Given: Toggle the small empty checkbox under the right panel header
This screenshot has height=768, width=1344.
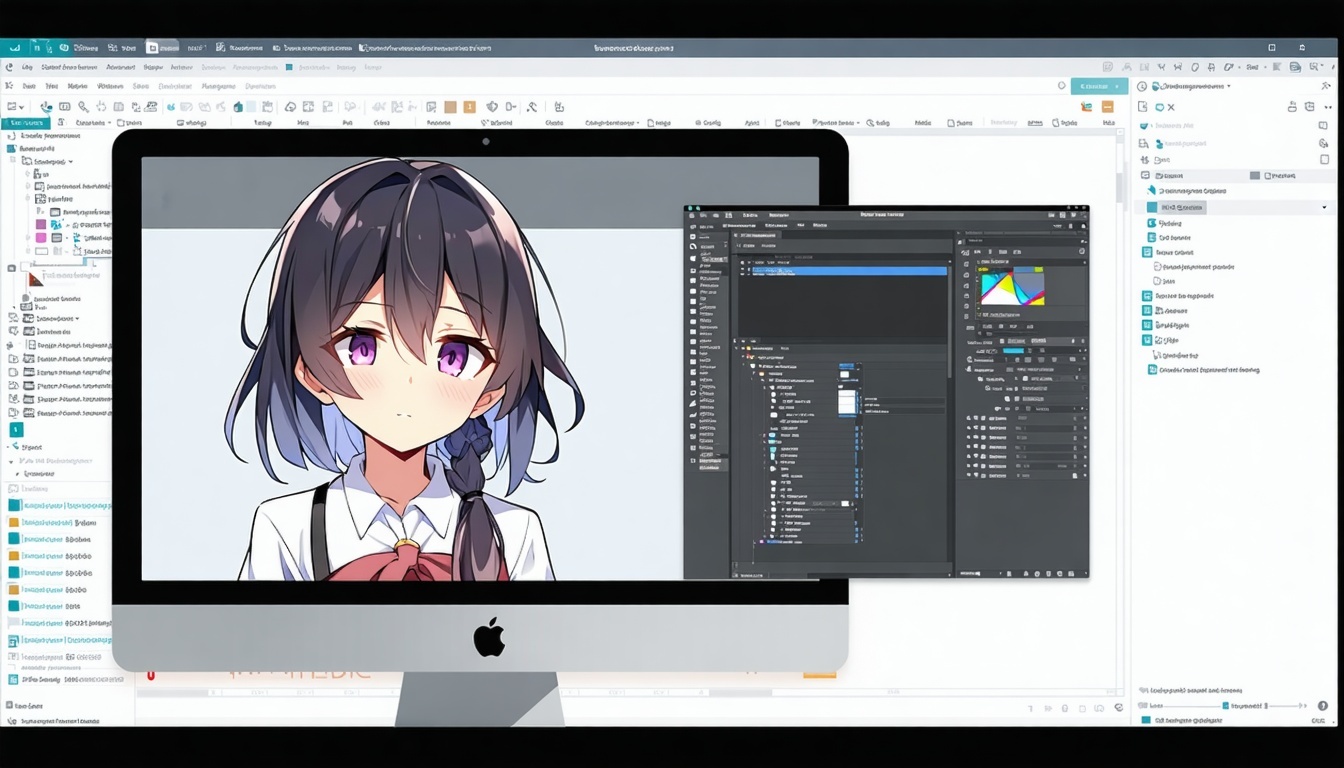Looking at the screenshot, I should 1324,159.
